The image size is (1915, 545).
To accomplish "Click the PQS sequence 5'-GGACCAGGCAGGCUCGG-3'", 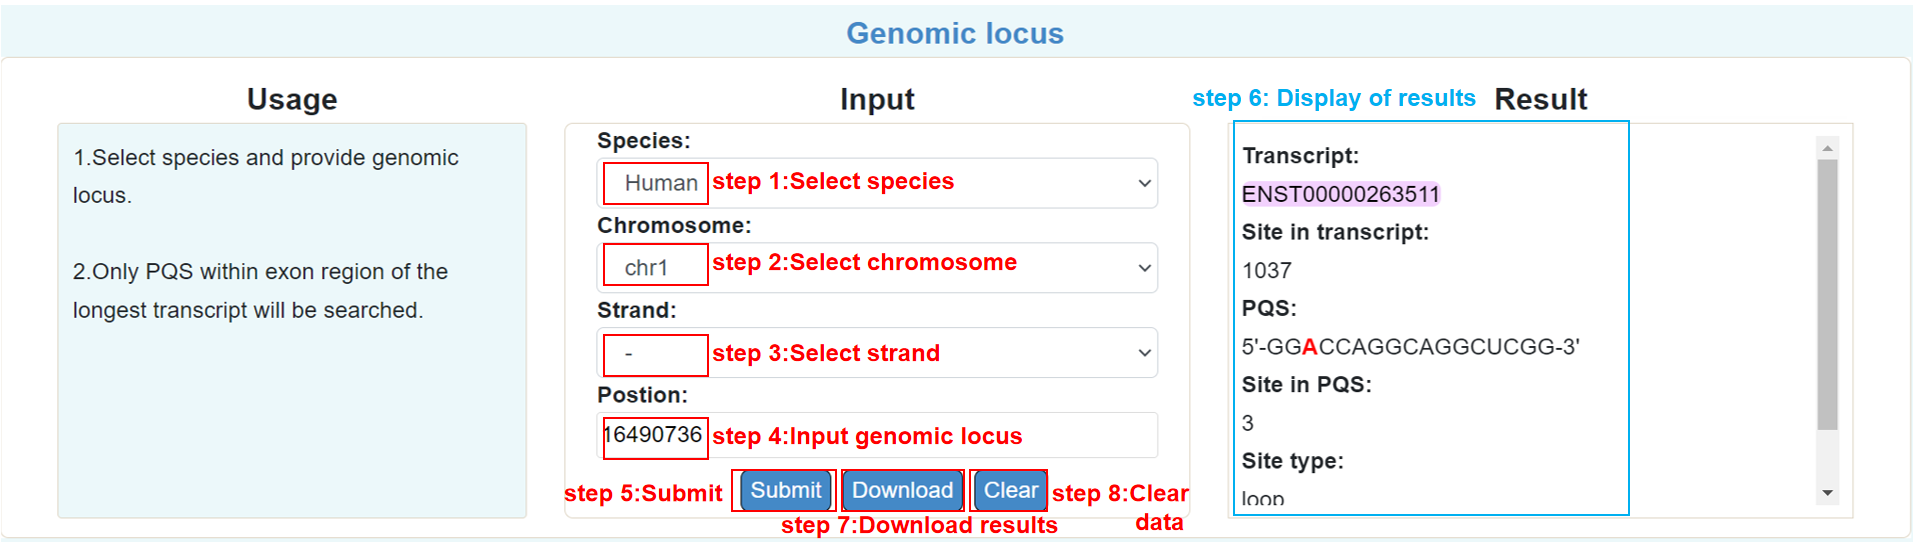I will pos(1410,347).
